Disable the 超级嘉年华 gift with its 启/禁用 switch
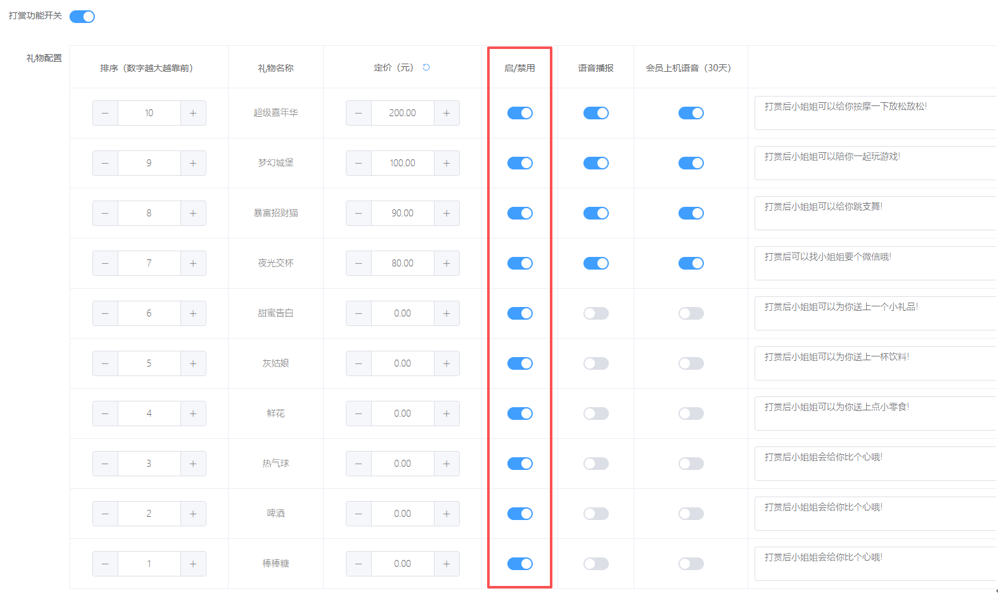The image size is (998, 593). [x=520, y=113]
